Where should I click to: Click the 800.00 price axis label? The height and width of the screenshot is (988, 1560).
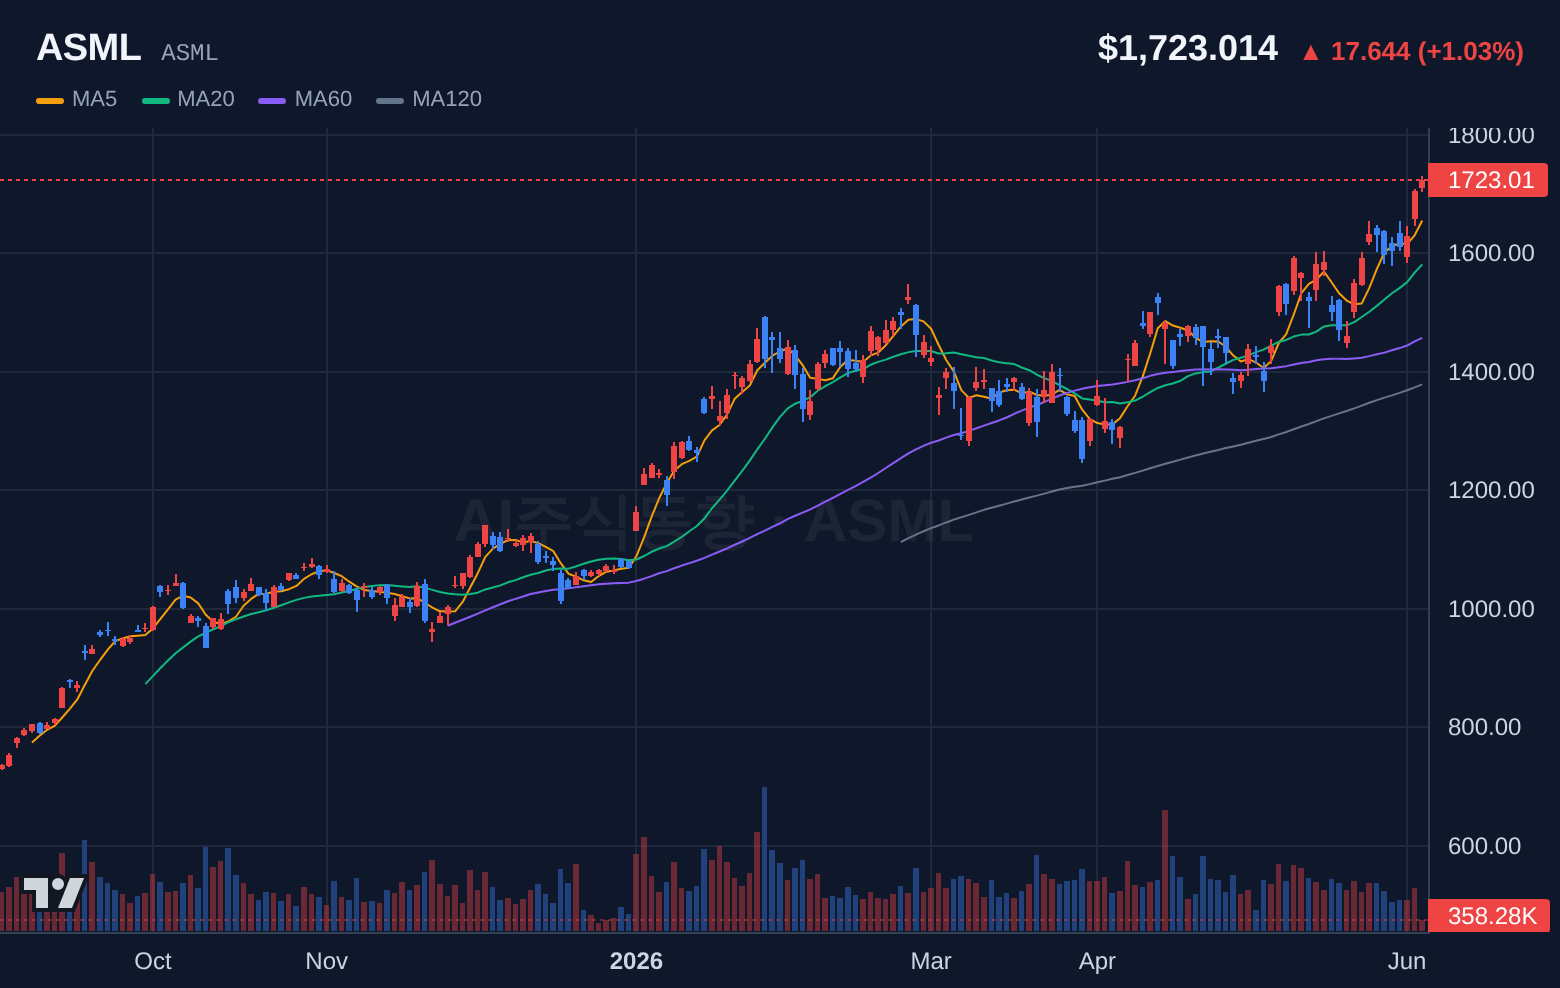coord(1484,727)
